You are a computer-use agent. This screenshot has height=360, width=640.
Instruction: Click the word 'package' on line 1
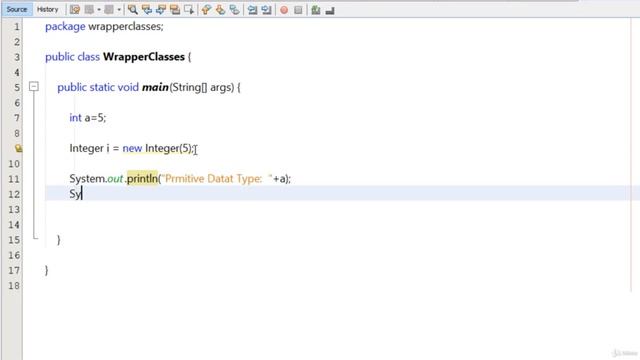[65, 27]
